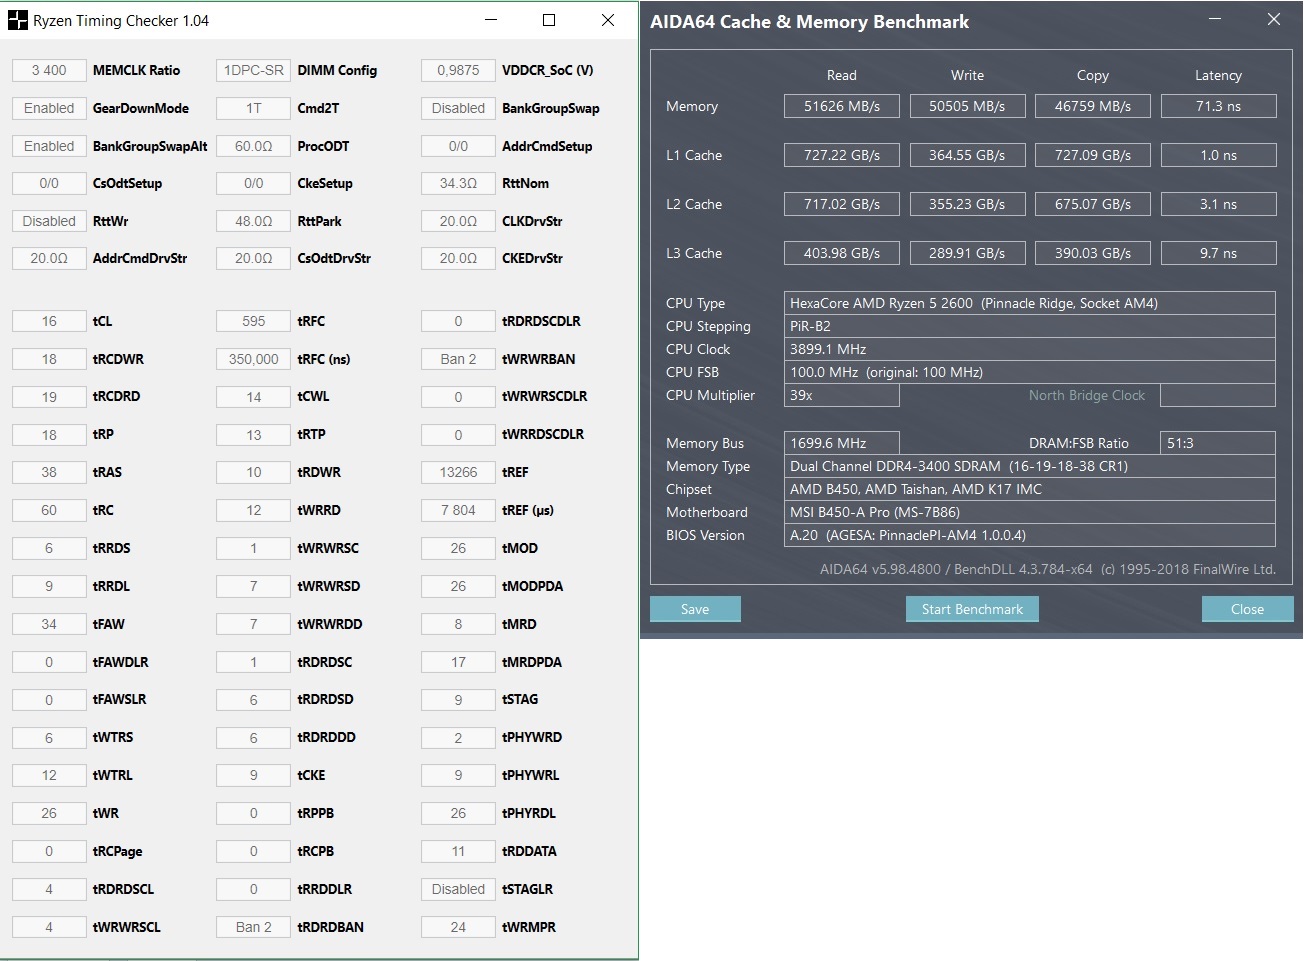Image resolution: width=1305 pixels, height=961 pixels.
Task: Maximize the Ryzen Timing Checker window
Action: 549,20
